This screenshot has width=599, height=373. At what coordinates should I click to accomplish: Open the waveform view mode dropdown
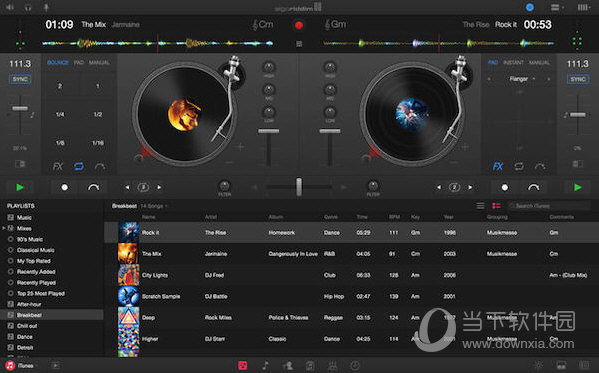tap(583, 7)
